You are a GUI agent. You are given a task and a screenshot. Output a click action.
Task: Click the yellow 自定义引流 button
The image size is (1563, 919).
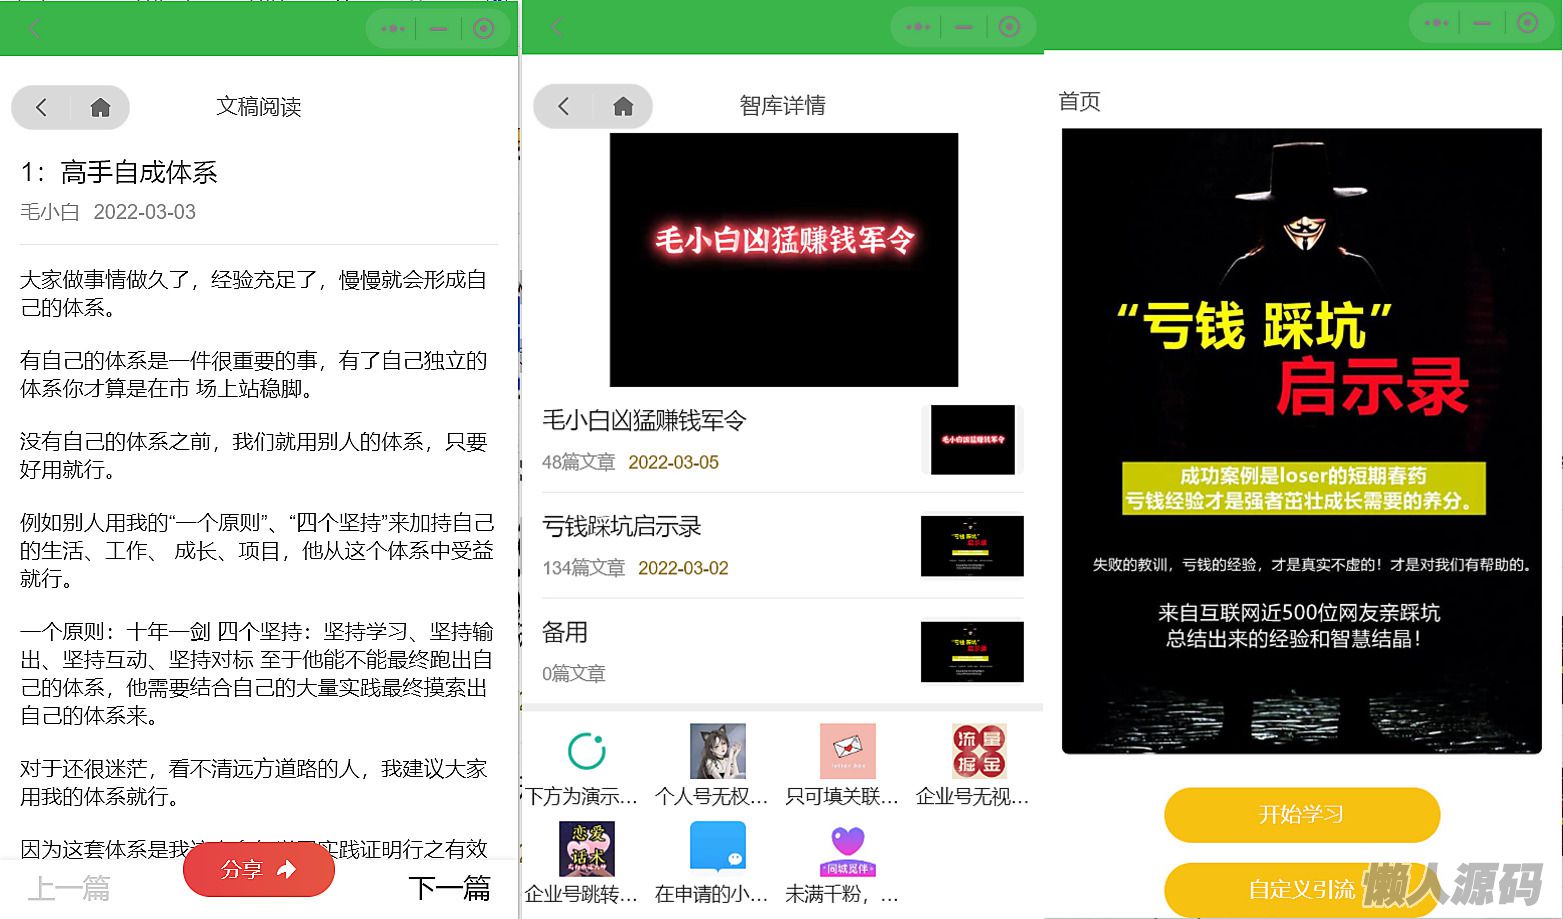(x=1302, y=889)
